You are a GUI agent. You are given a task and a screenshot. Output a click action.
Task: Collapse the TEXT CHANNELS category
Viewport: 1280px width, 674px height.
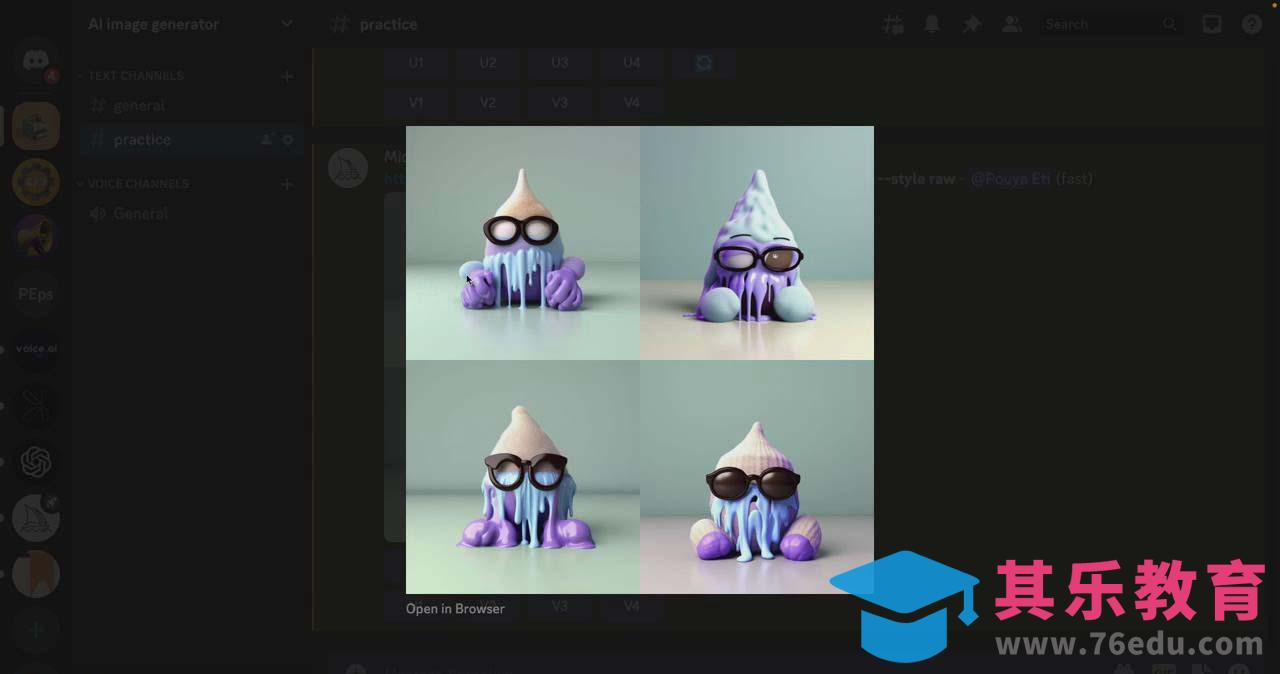[135, 76]
